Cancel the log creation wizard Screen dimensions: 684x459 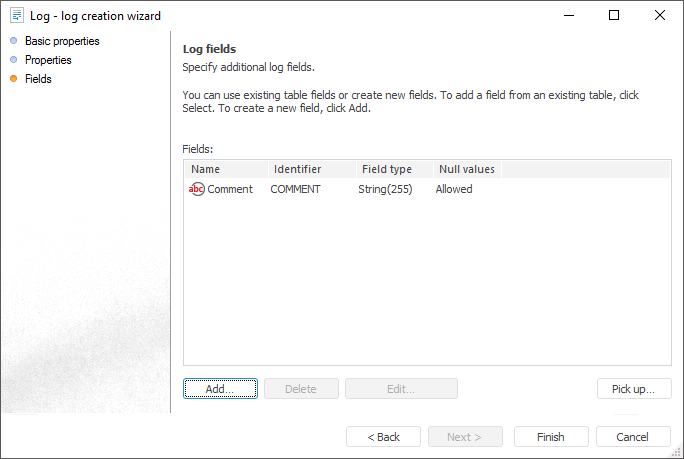(x=633, y=437)
